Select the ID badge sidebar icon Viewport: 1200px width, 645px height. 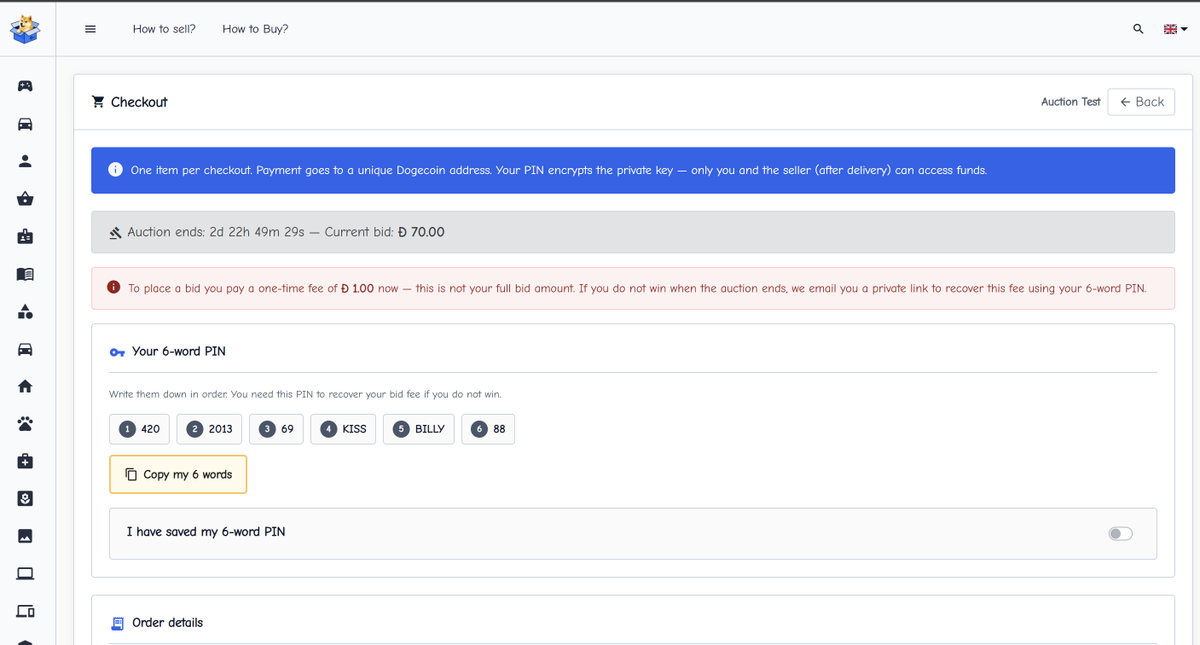[x=25, y=237]
